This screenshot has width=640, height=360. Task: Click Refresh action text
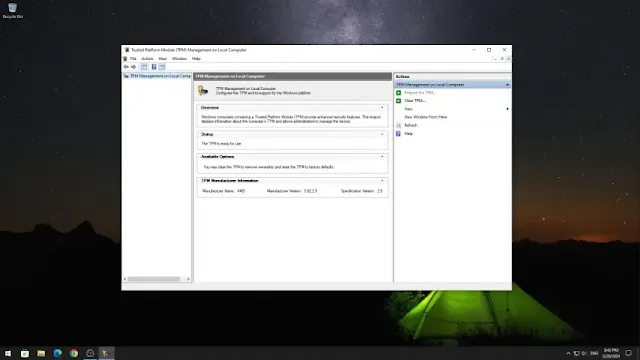point(411,125)
